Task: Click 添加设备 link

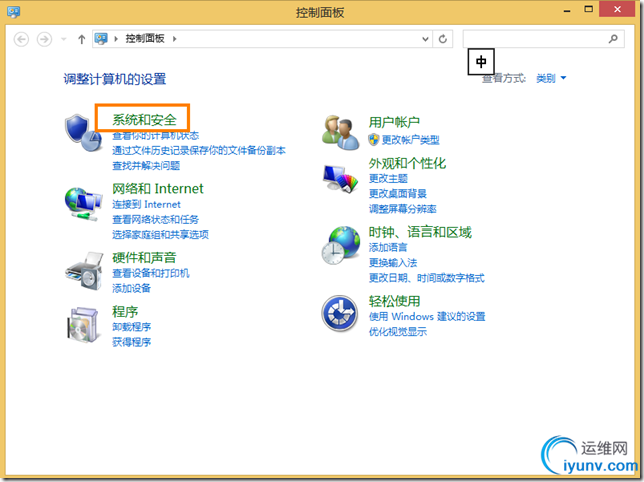Action: click(131, 289)
